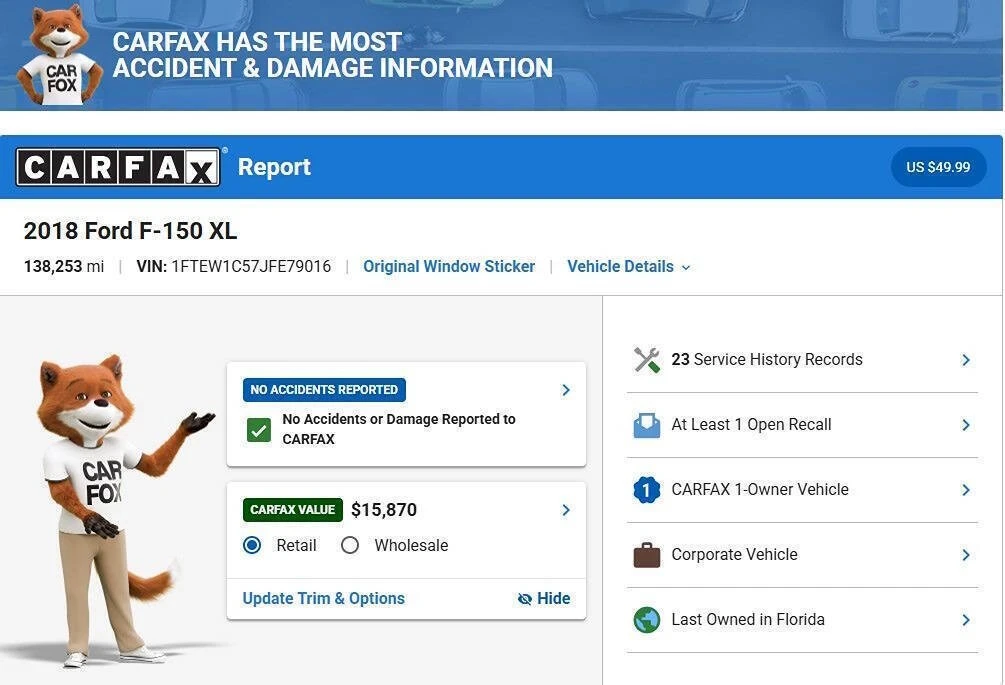Click the briefcase Corporate Vehicle icon

click(647, 555)
